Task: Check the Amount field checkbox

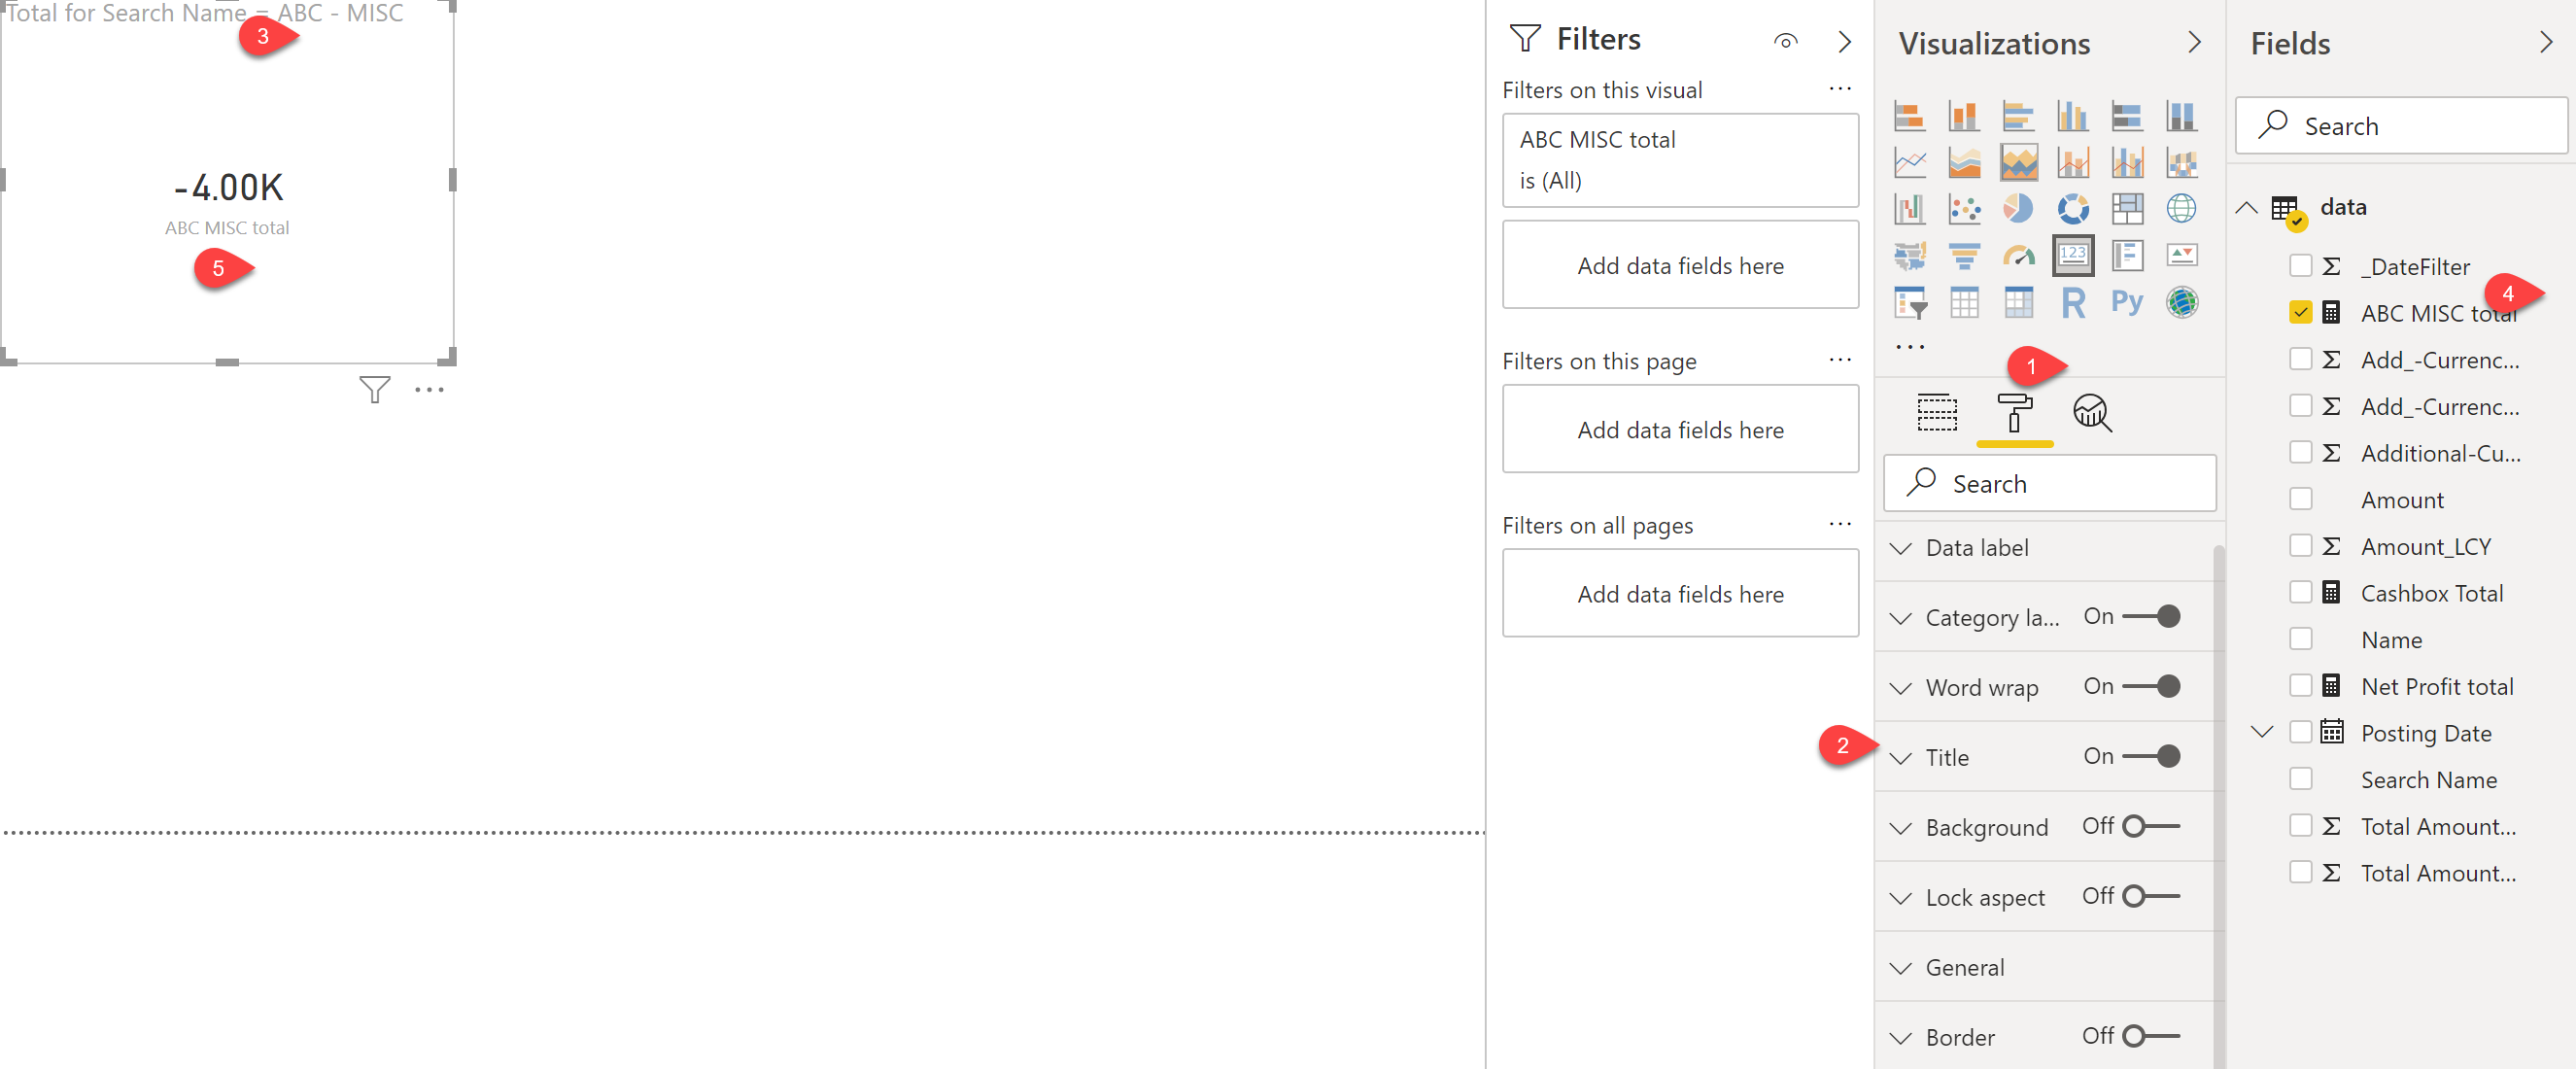Action: pyautogui.click(x=2303, y=499)
